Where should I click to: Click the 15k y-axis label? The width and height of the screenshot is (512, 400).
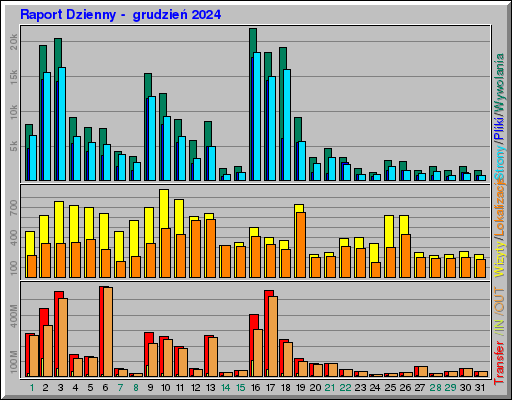(13, 77)
